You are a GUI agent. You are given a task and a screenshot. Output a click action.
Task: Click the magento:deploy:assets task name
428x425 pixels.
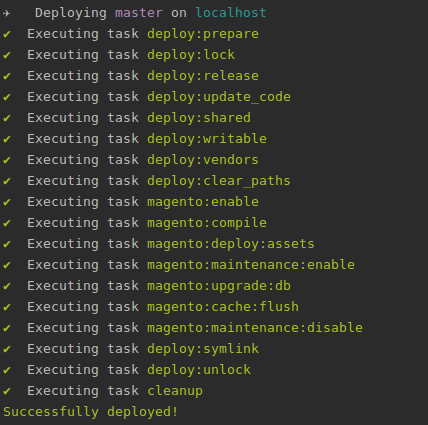[x=231, y=244]
